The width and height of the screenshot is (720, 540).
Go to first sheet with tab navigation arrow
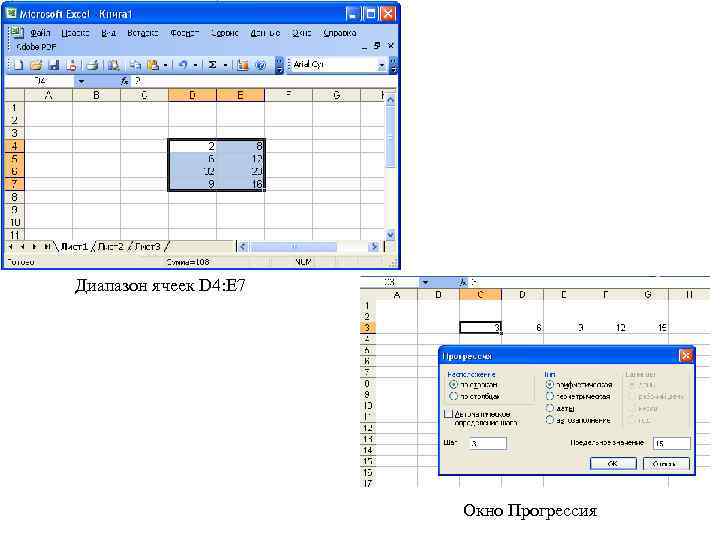tap(11, 247)
